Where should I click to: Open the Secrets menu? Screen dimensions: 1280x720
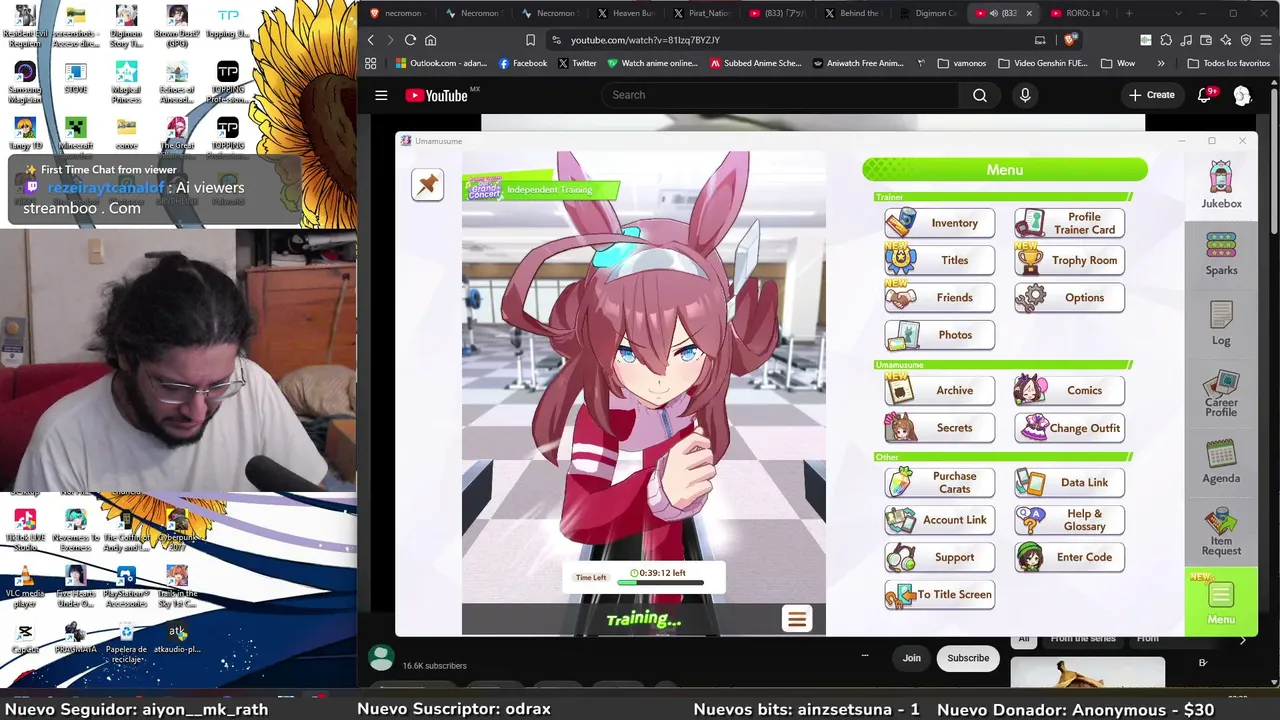[940, 428]
